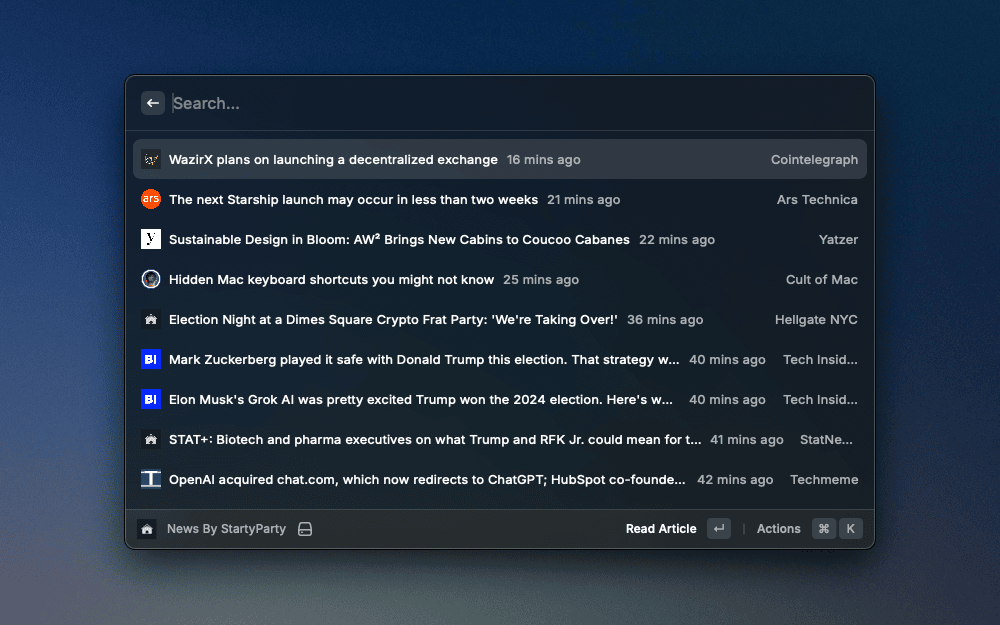Click the '25 mins ago' timestamp
The width and height of the screenshot is (1000, 625).
pos(541,279)
